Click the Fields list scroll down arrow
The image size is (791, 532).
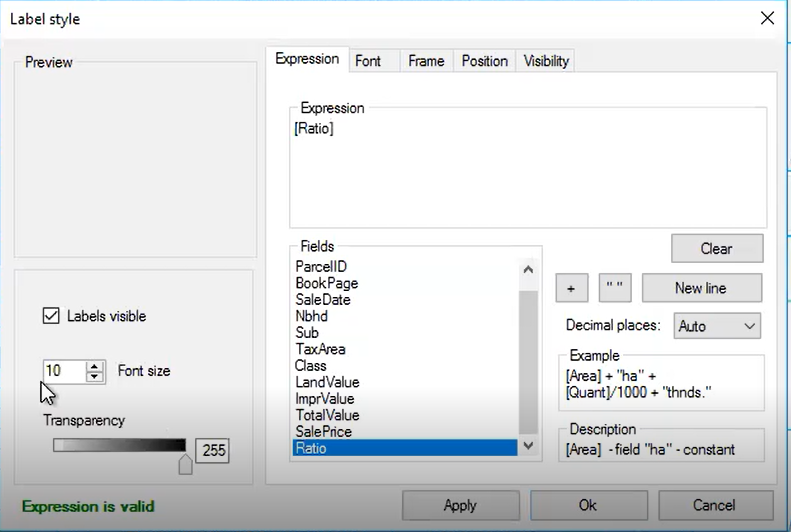coord(528,446)
